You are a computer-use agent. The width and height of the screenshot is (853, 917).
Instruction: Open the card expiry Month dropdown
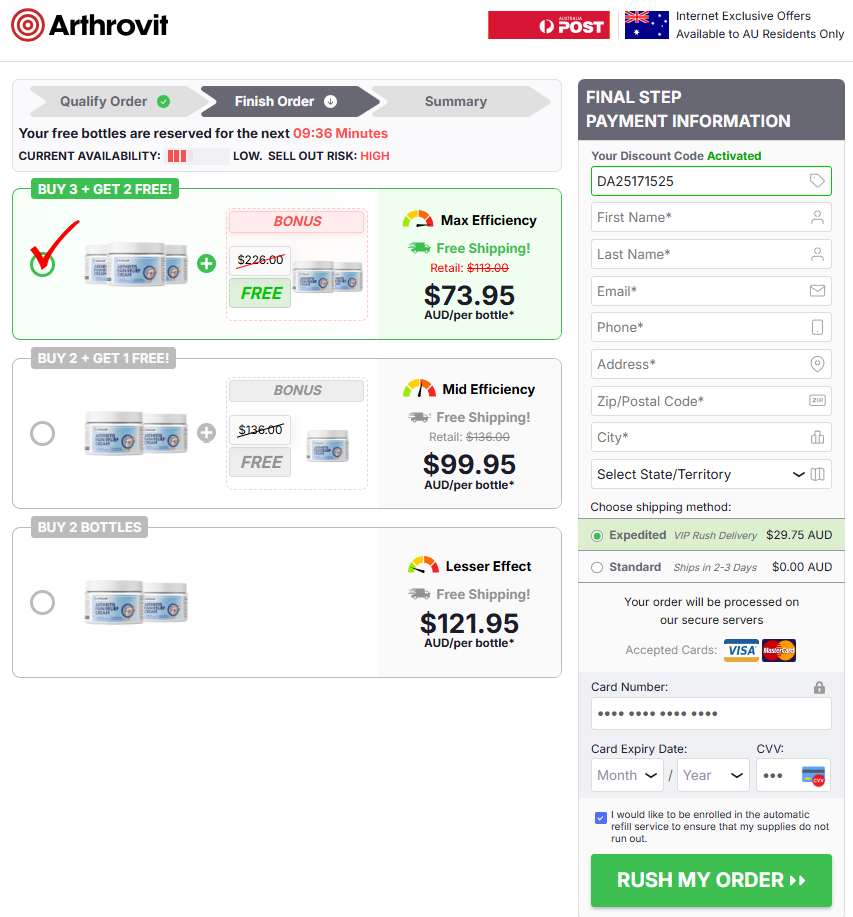tap(627, 775)
